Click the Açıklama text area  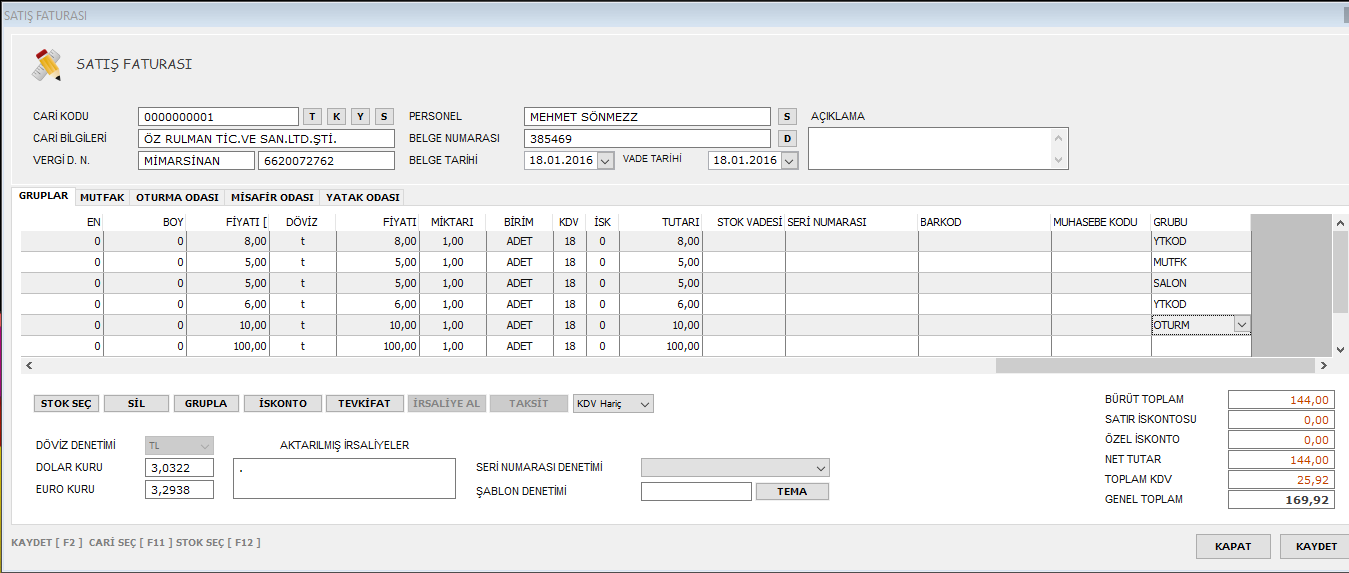tap(930, 148)
